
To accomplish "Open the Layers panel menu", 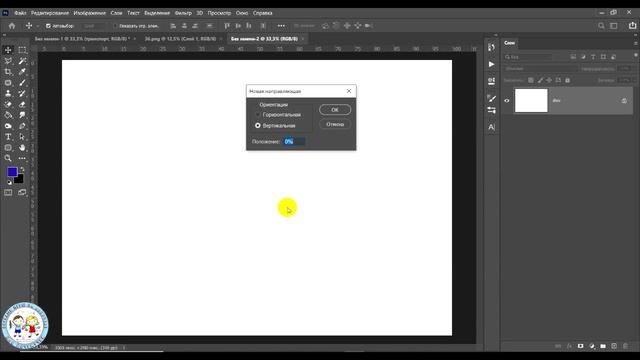I will (636, 43).
